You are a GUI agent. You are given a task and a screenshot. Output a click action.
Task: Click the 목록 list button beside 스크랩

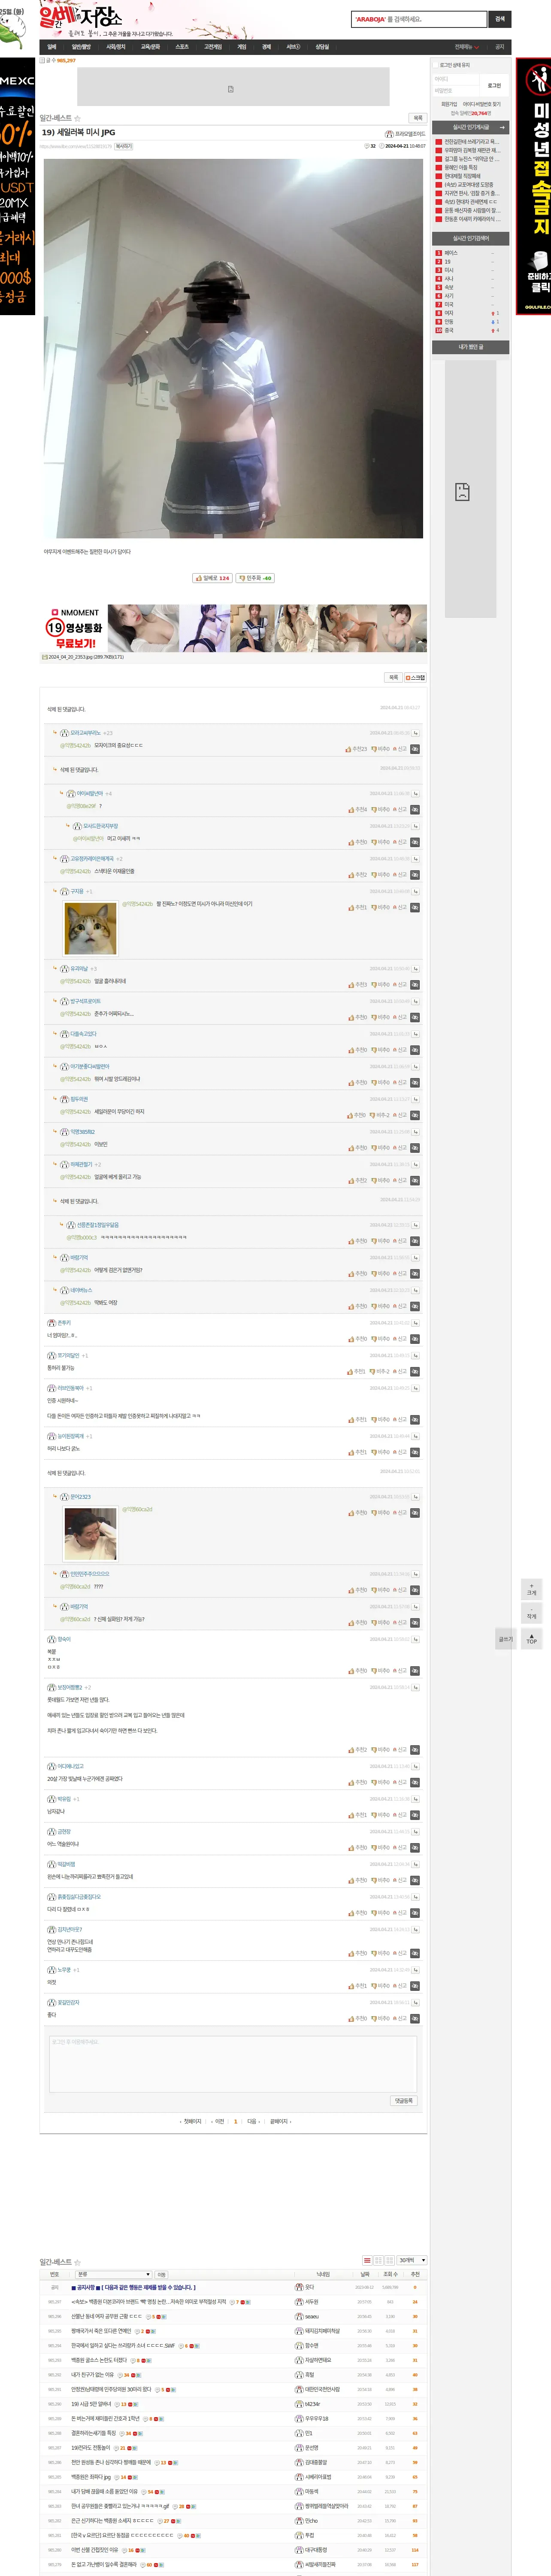[x=393, y=677]
